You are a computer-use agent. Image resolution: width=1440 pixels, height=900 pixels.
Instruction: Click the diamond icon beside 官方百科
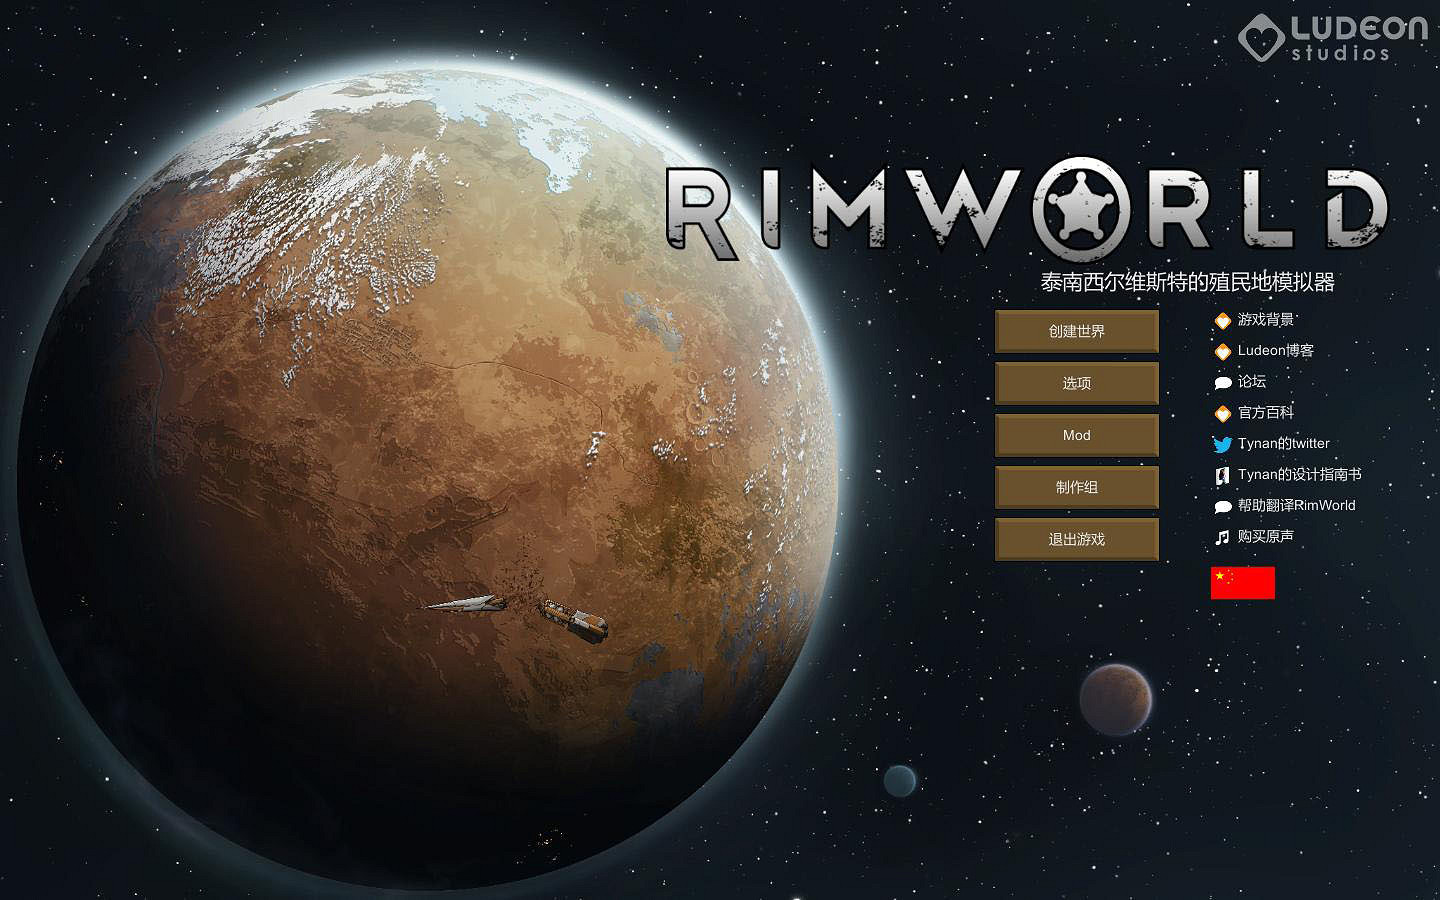[x=1222, y=413]
